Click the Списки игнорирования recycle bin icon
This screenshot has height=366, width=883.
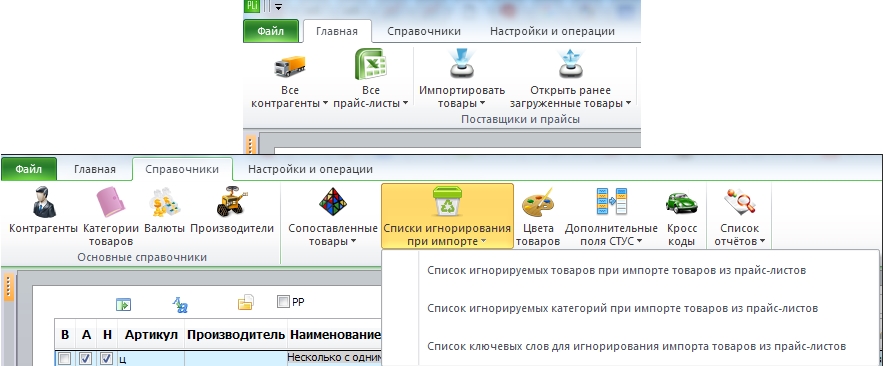click(447, 202)
